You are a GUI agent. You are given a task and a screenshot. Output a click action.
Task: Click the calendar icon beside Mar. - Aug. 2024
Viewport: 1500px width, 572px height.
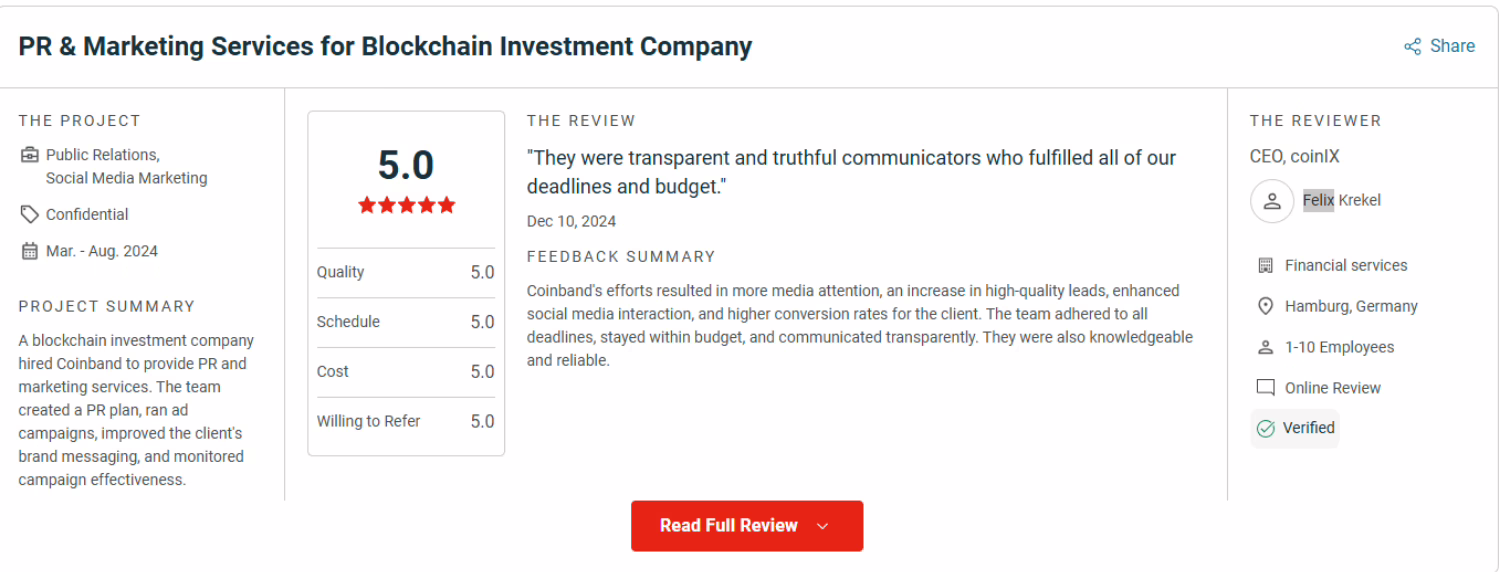29,251
